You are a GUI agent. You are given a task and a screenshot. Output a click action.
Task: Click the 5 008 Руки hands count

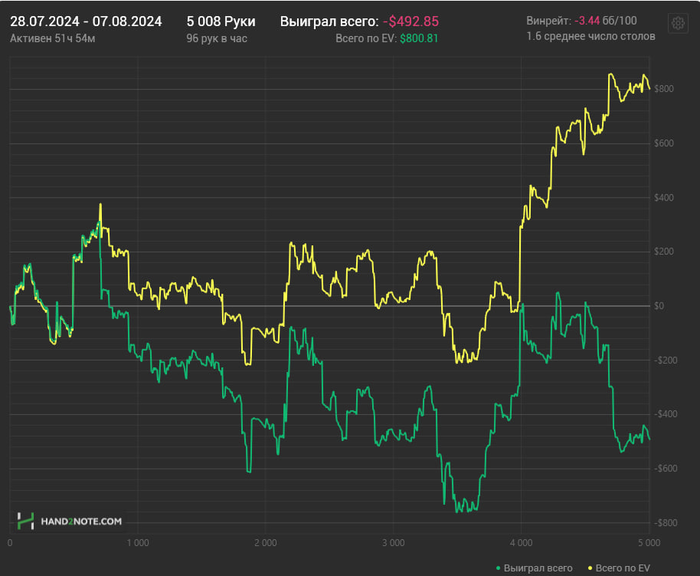tap(220, 20)
